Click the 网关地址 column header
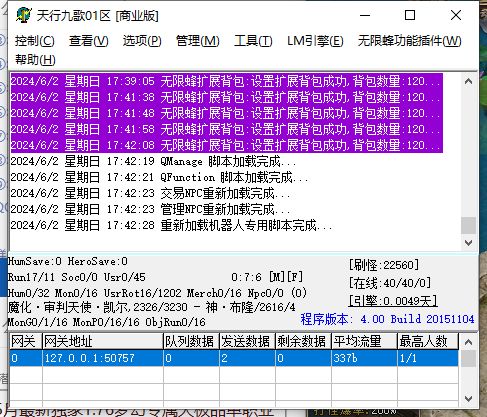487x417 pixels. [x=103, y=341]
